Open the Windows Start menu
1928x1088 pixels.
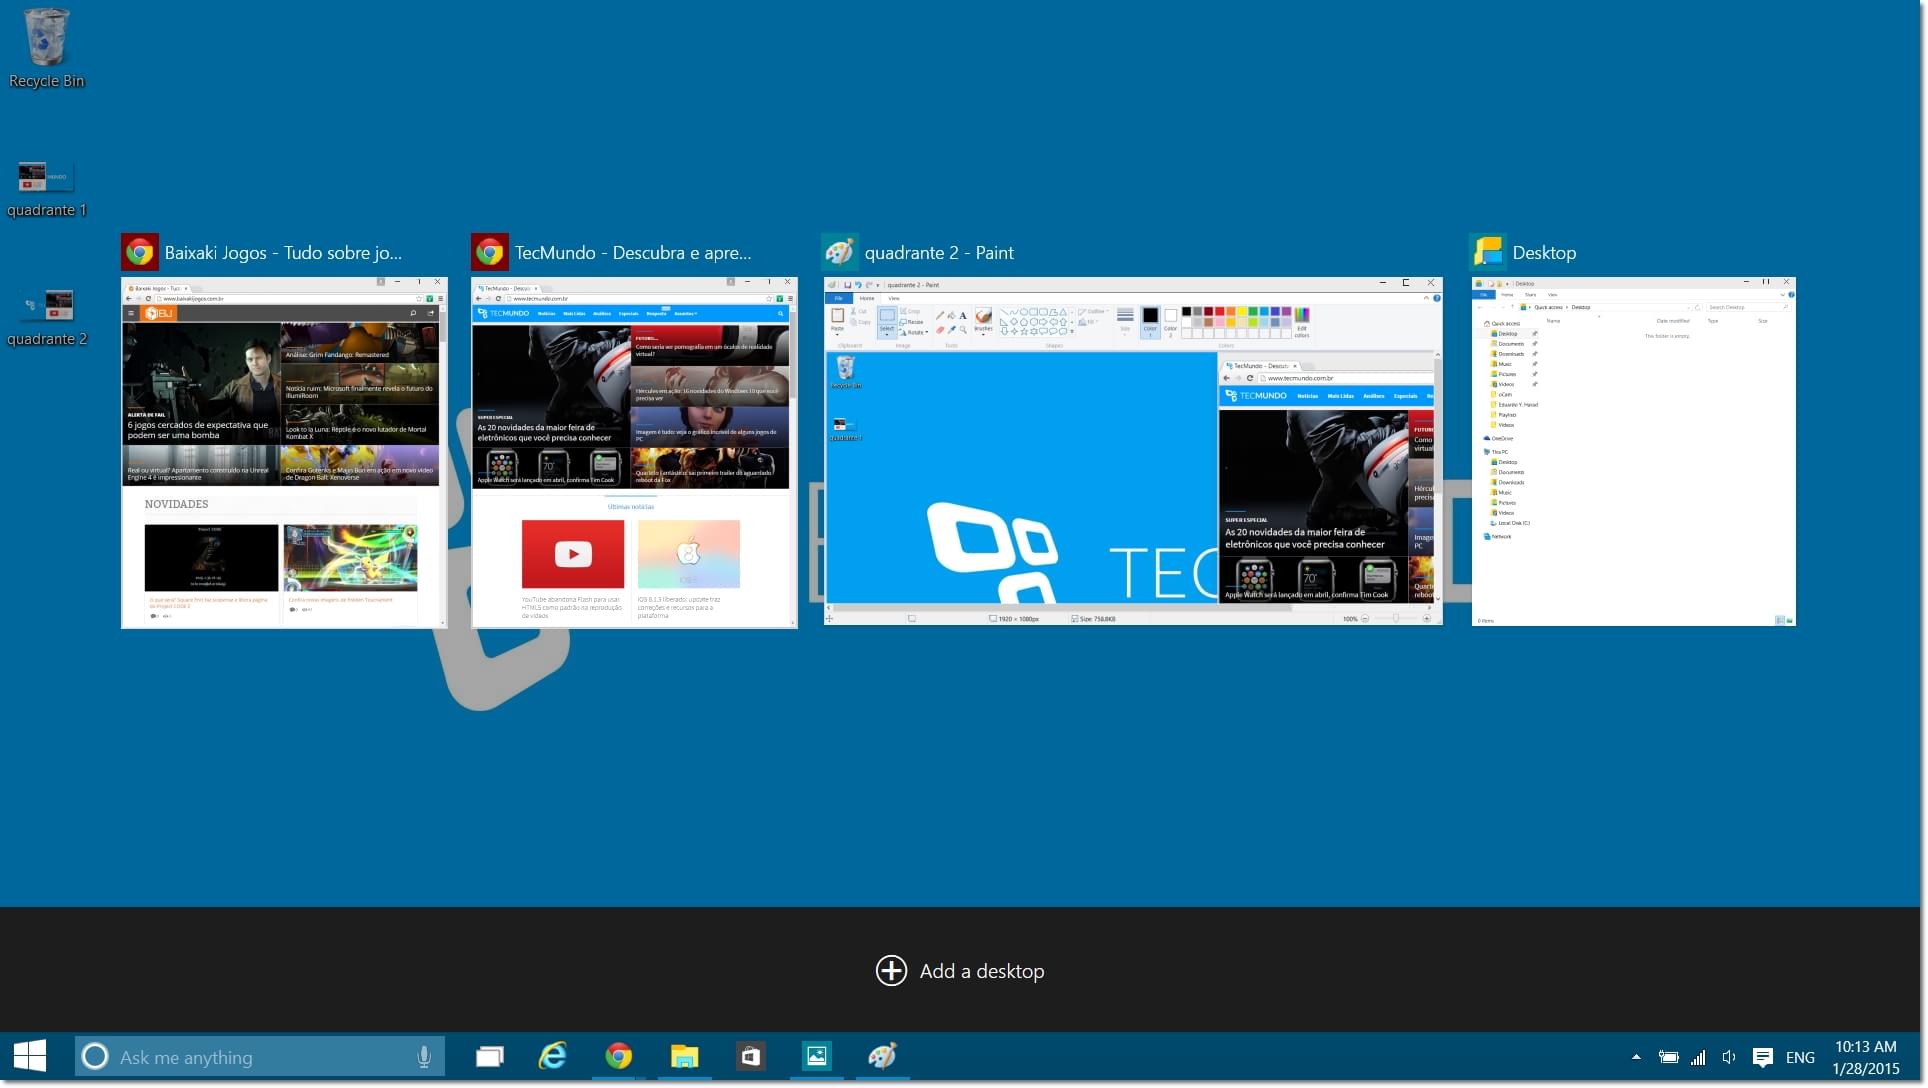coord(30,1057)
